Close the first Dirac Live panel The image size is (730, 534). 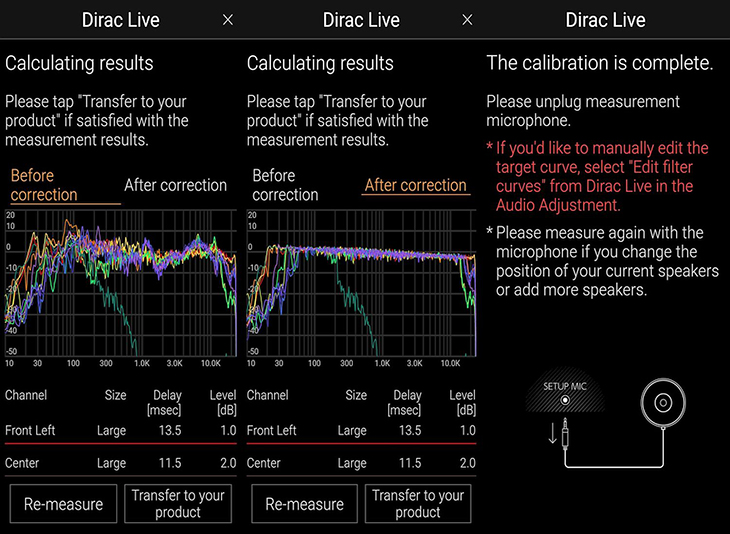(x=228, y=20)
